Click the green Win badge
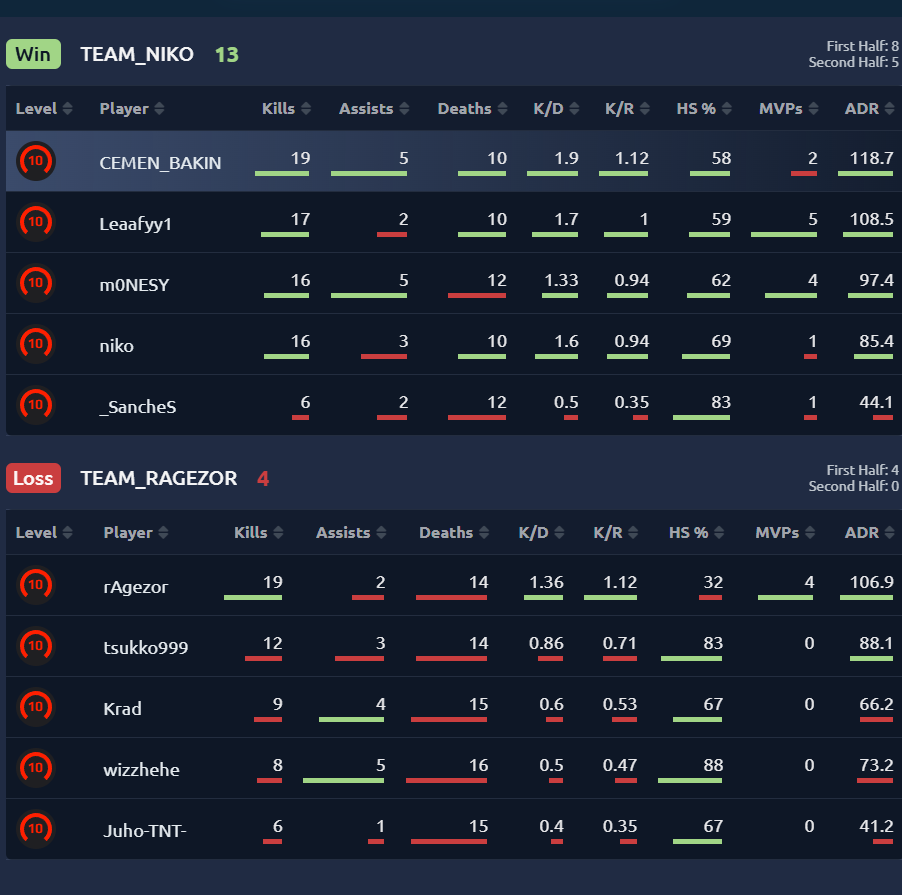 (33, 54)
